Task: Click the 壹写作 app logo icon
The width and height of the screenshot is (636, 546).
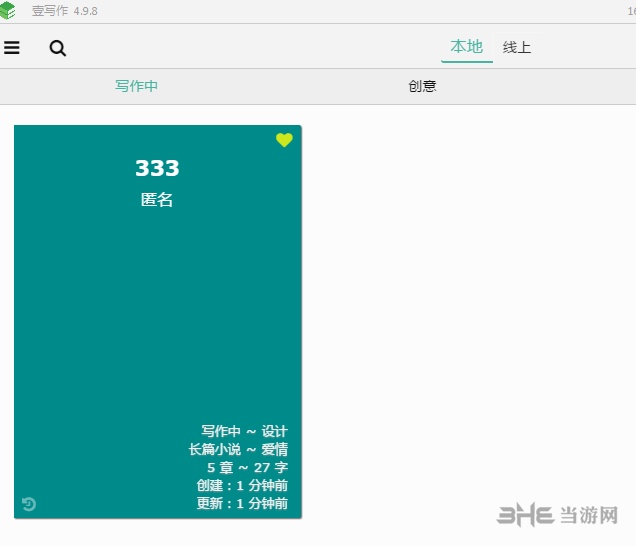Action: (8, 10)
